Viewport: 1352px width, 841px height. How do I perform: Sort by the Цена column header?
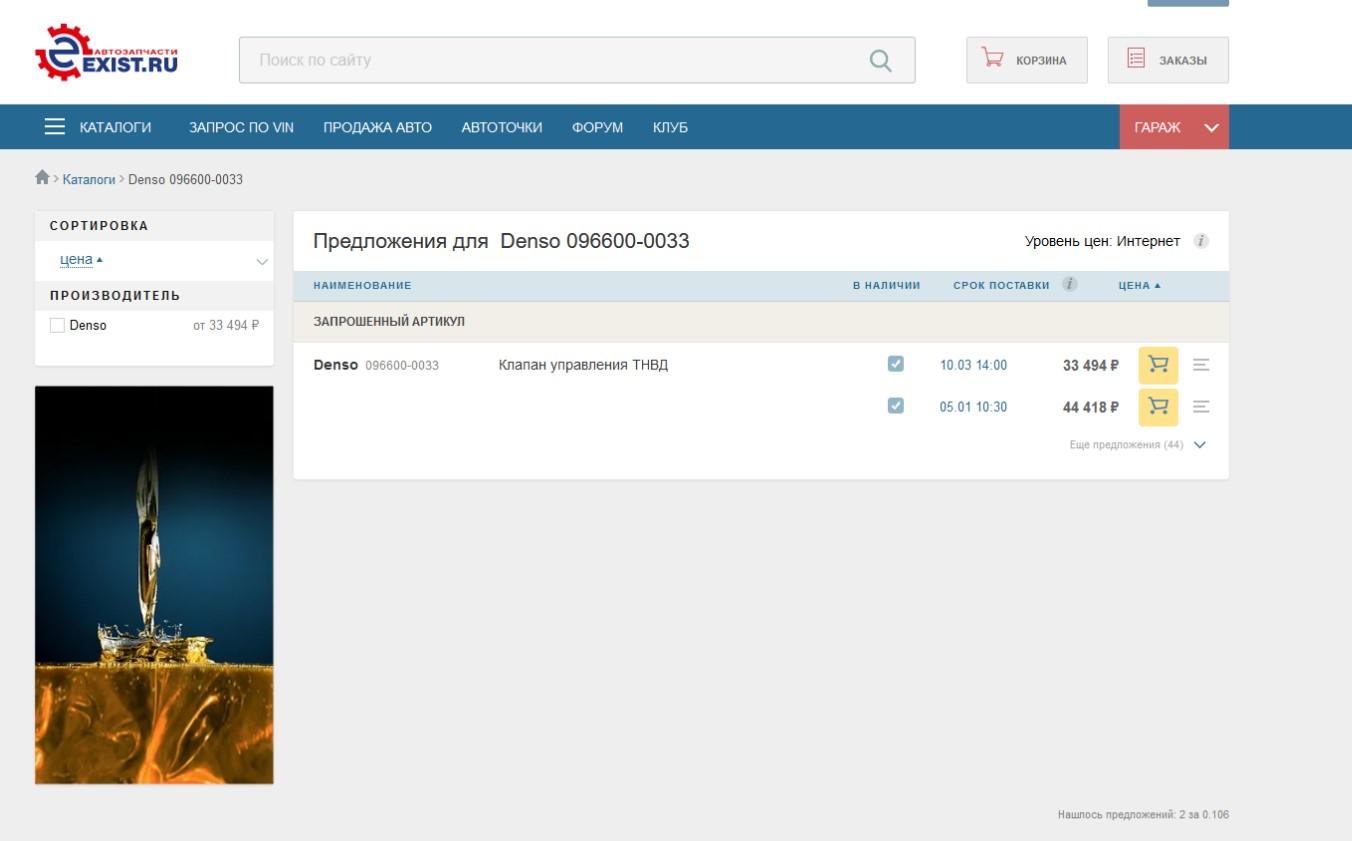1139,286
